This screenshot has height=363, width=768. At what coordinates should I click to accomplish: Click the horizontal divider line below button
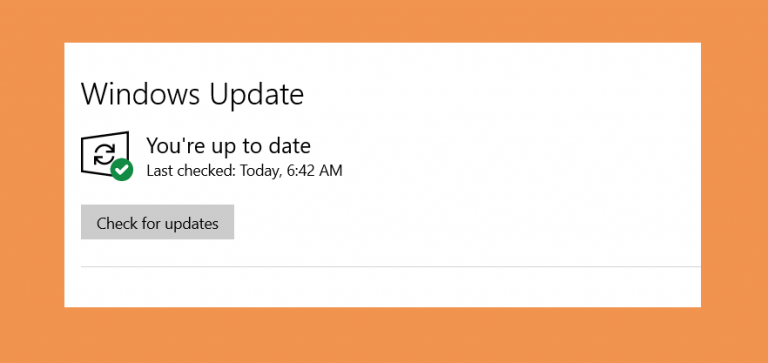click(x=391, y=267)
